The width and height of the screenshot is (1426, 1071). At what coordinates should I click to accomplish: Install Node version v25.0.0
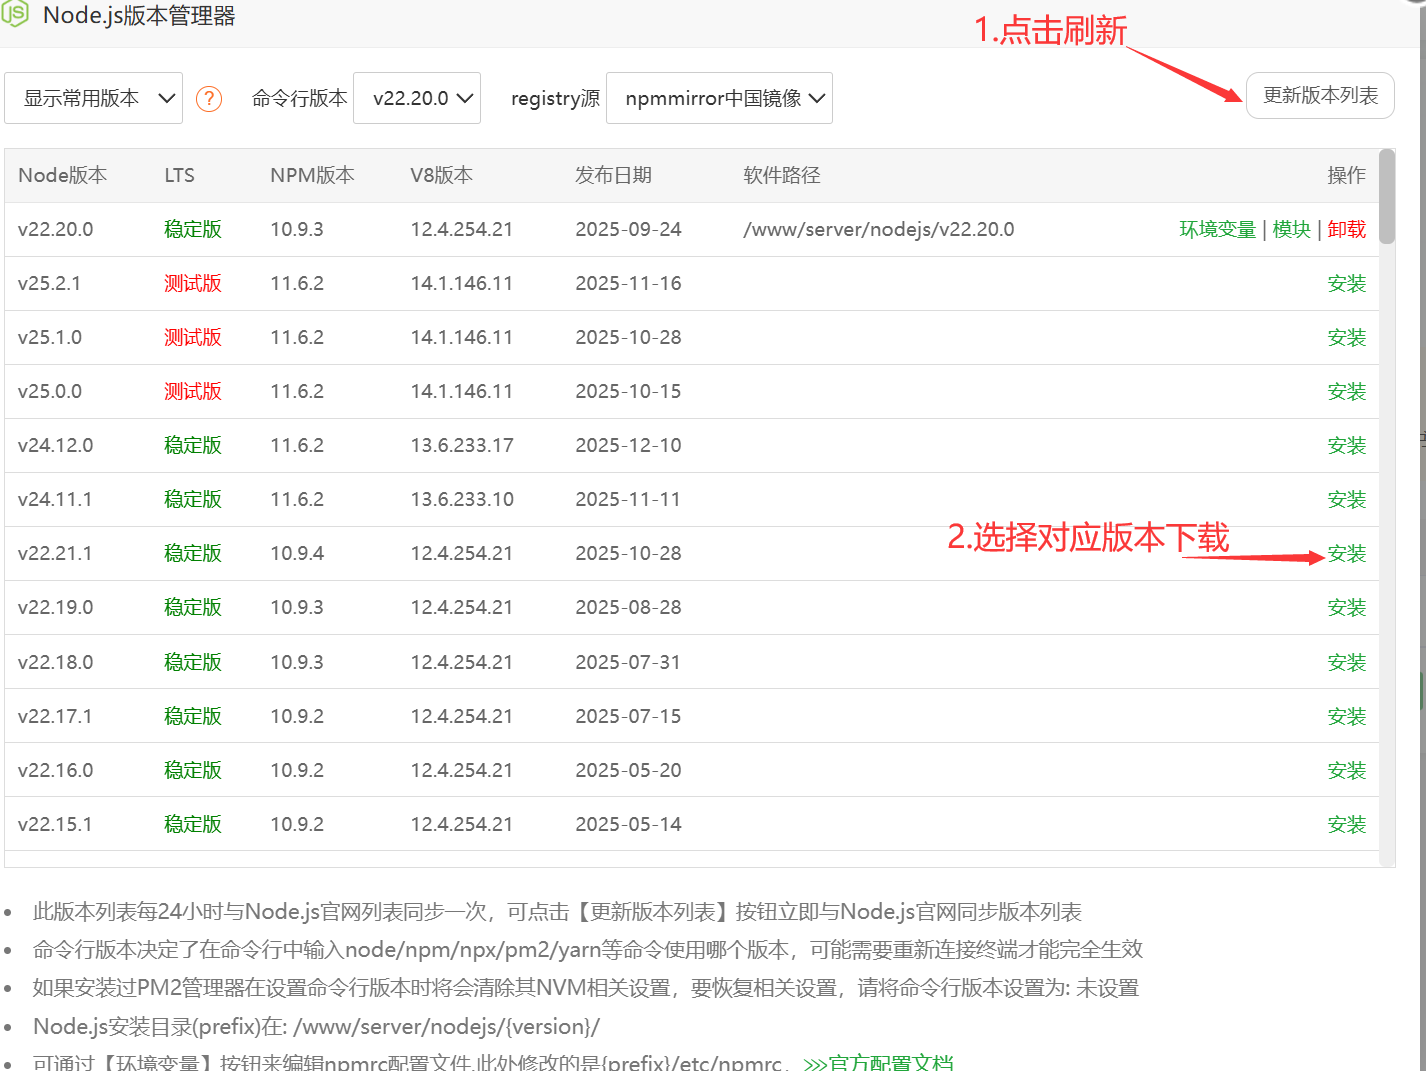coord(1346,392)
